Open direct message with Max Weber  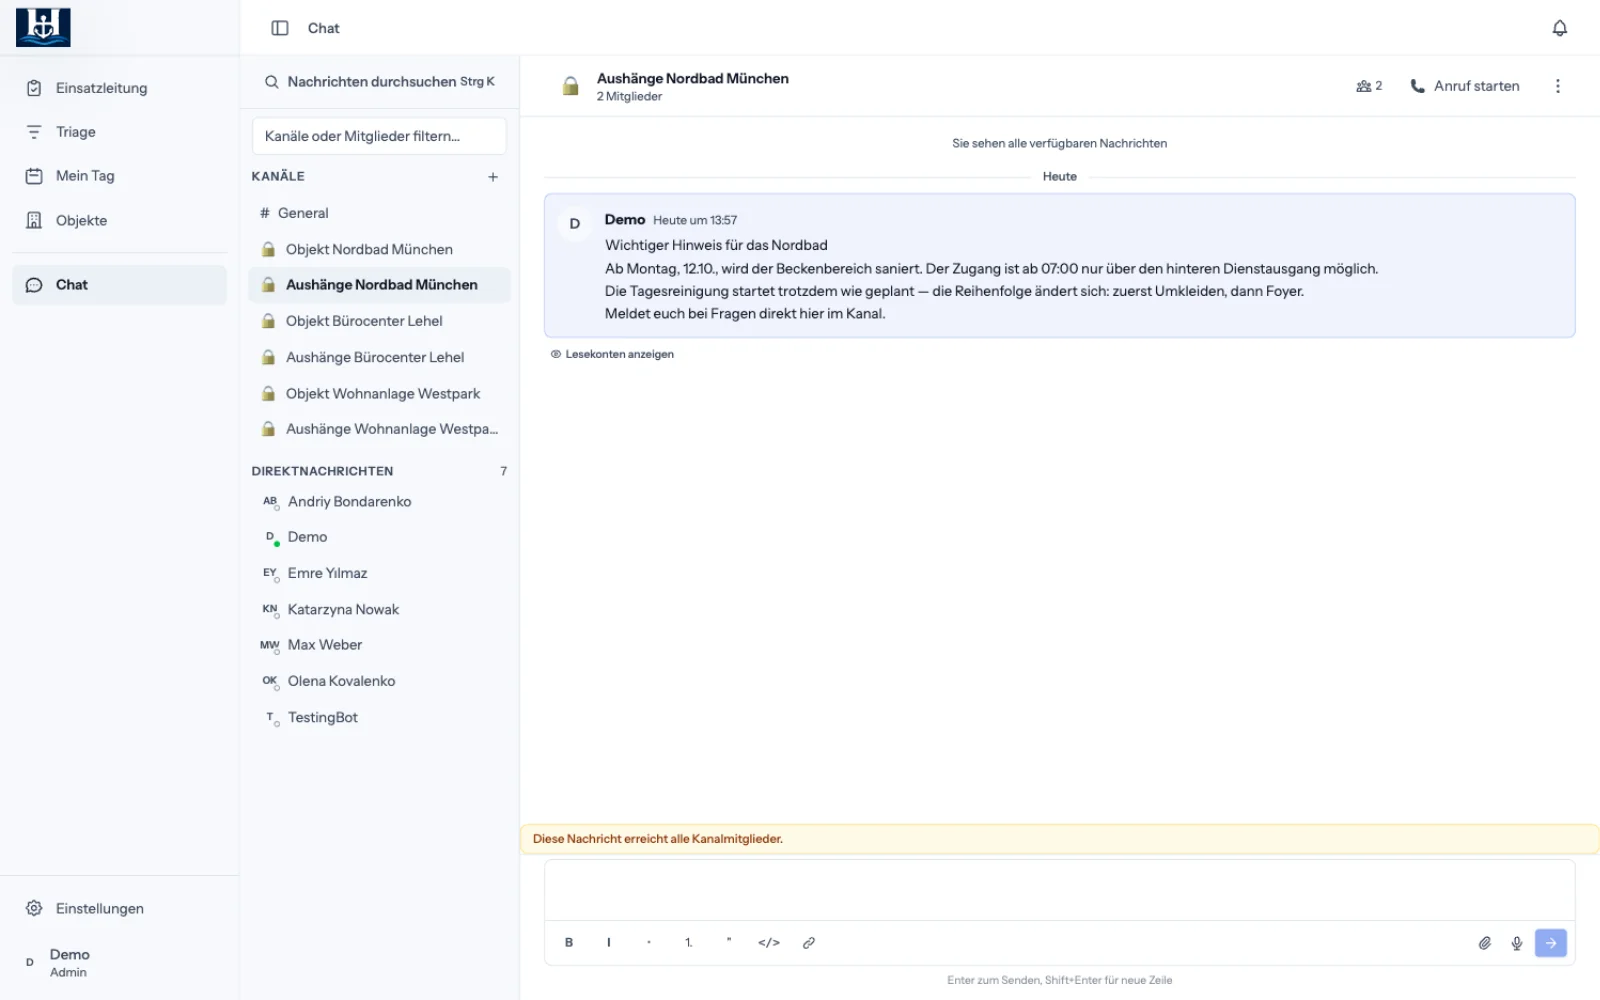pos(380,645)
